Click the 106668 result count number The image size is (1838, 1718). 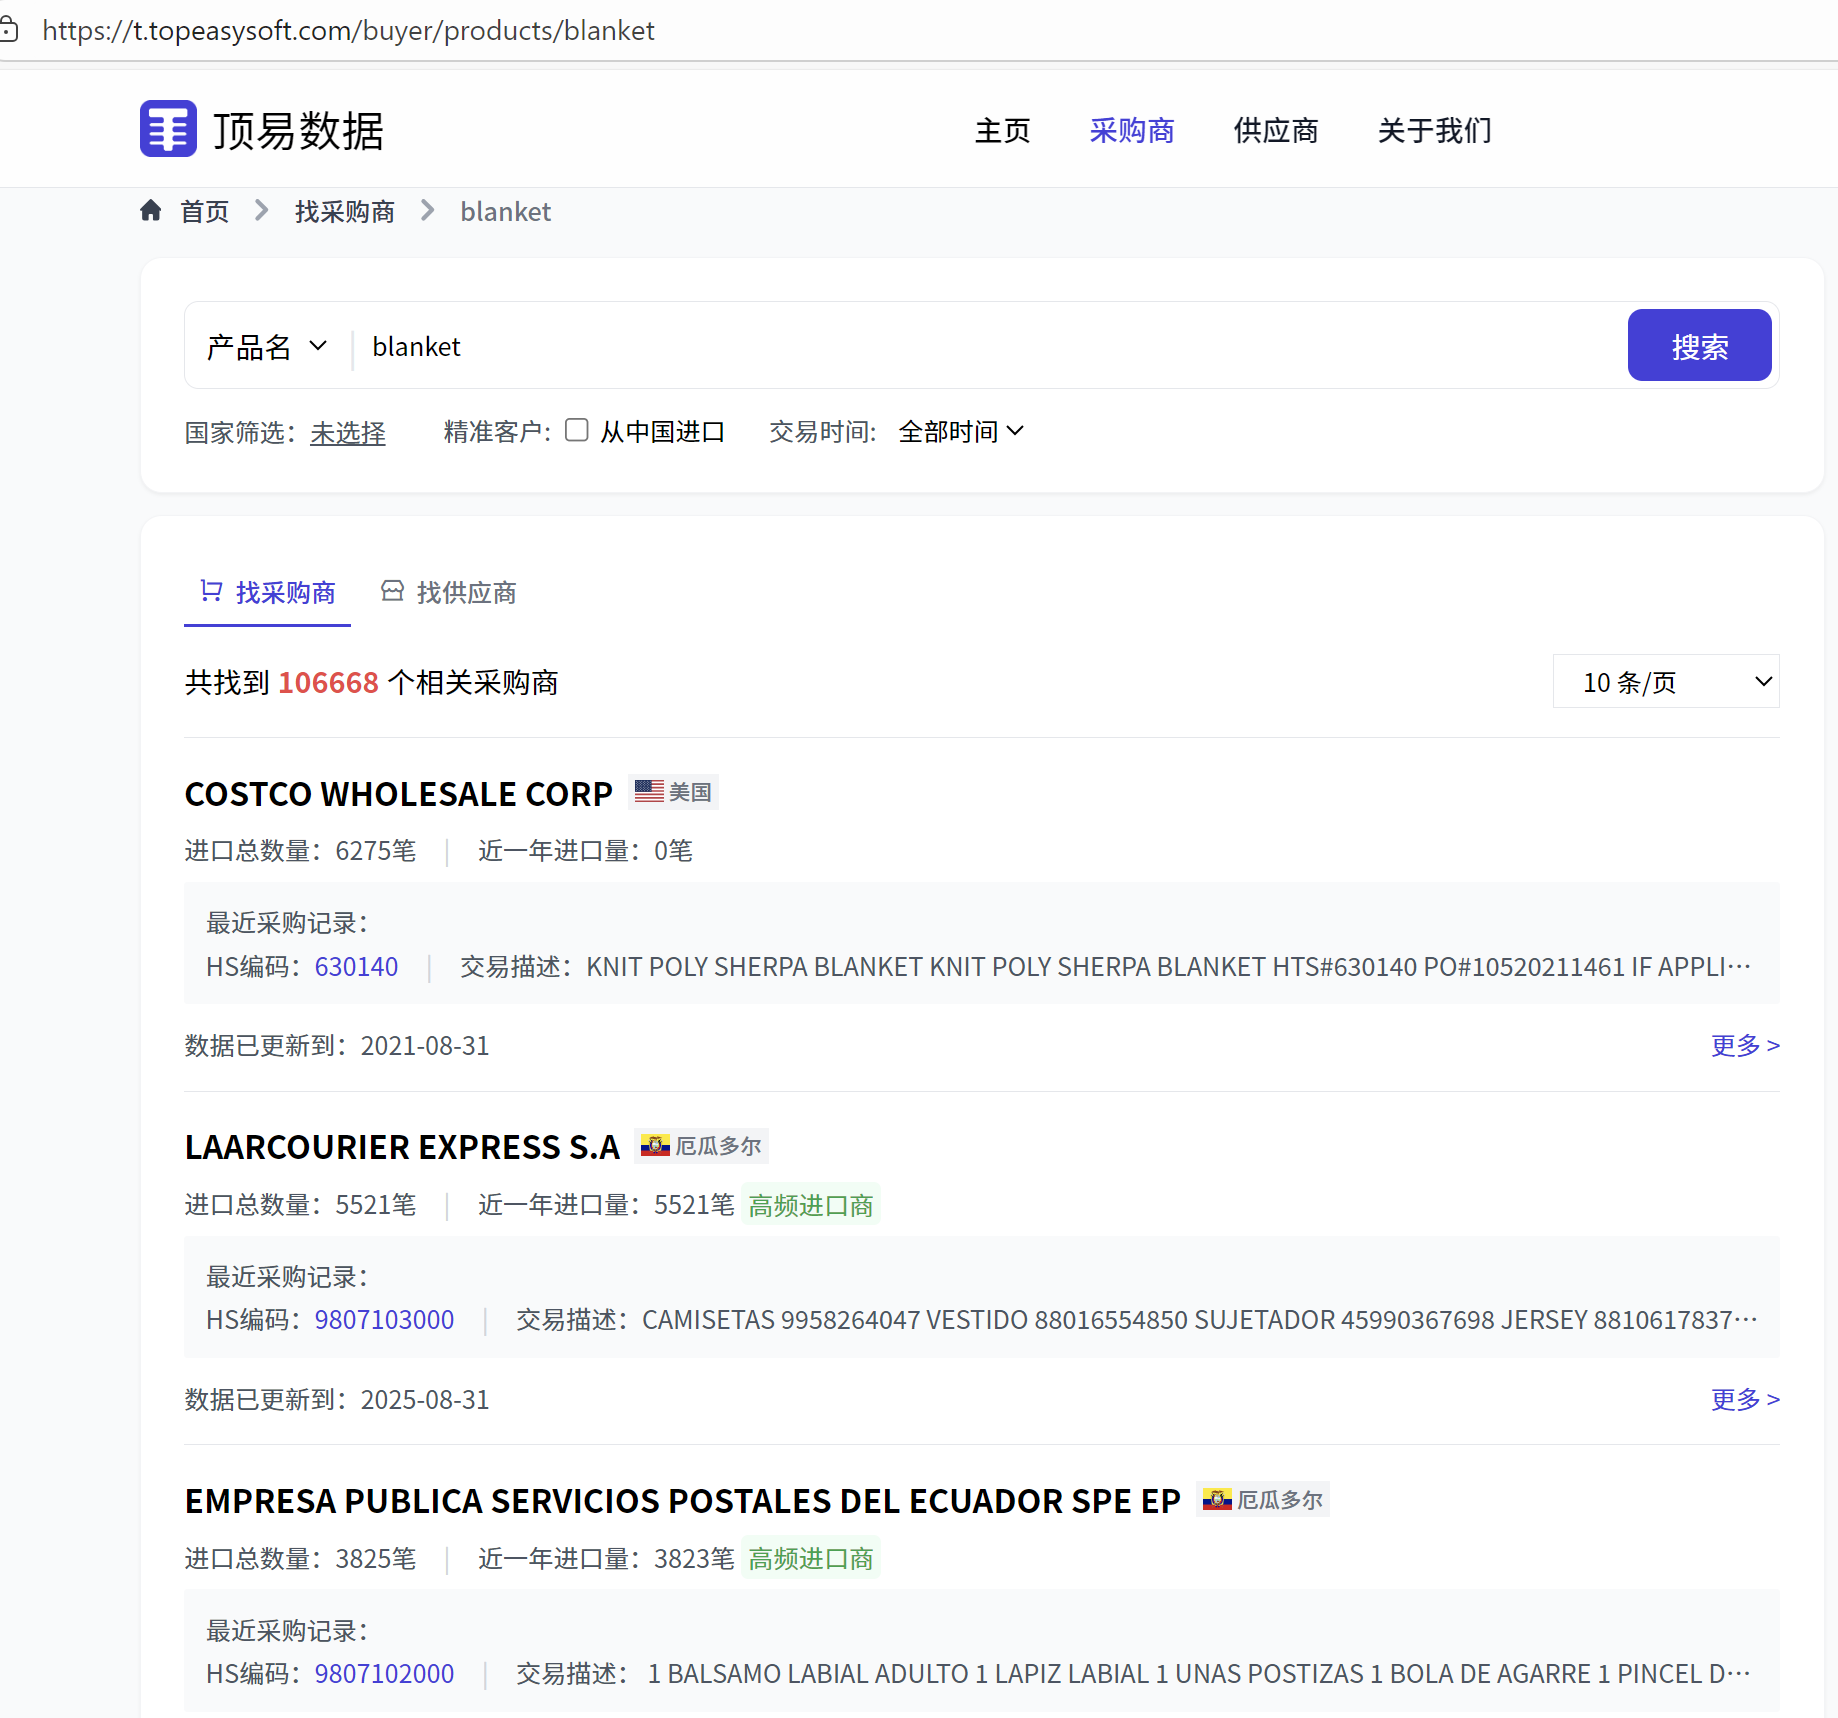(328, 682)
